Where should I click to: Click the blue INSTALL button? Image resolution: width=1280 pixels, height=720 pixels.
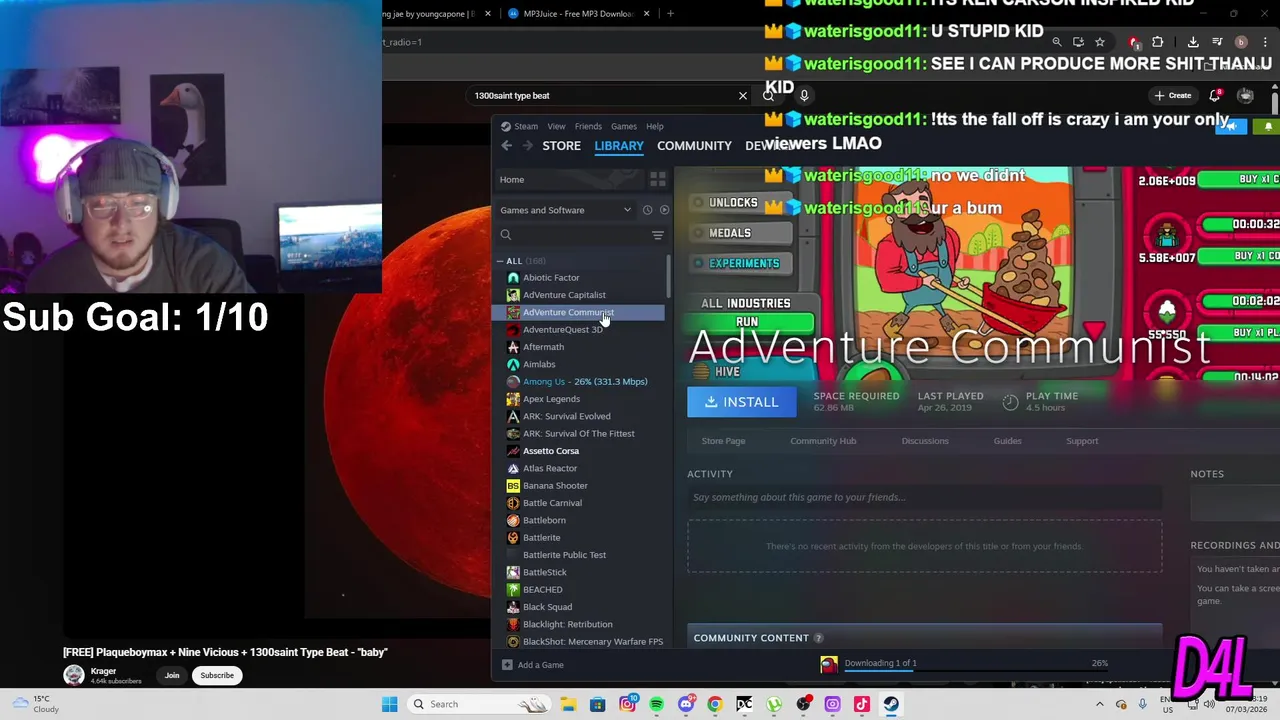(x=741, y=402)
